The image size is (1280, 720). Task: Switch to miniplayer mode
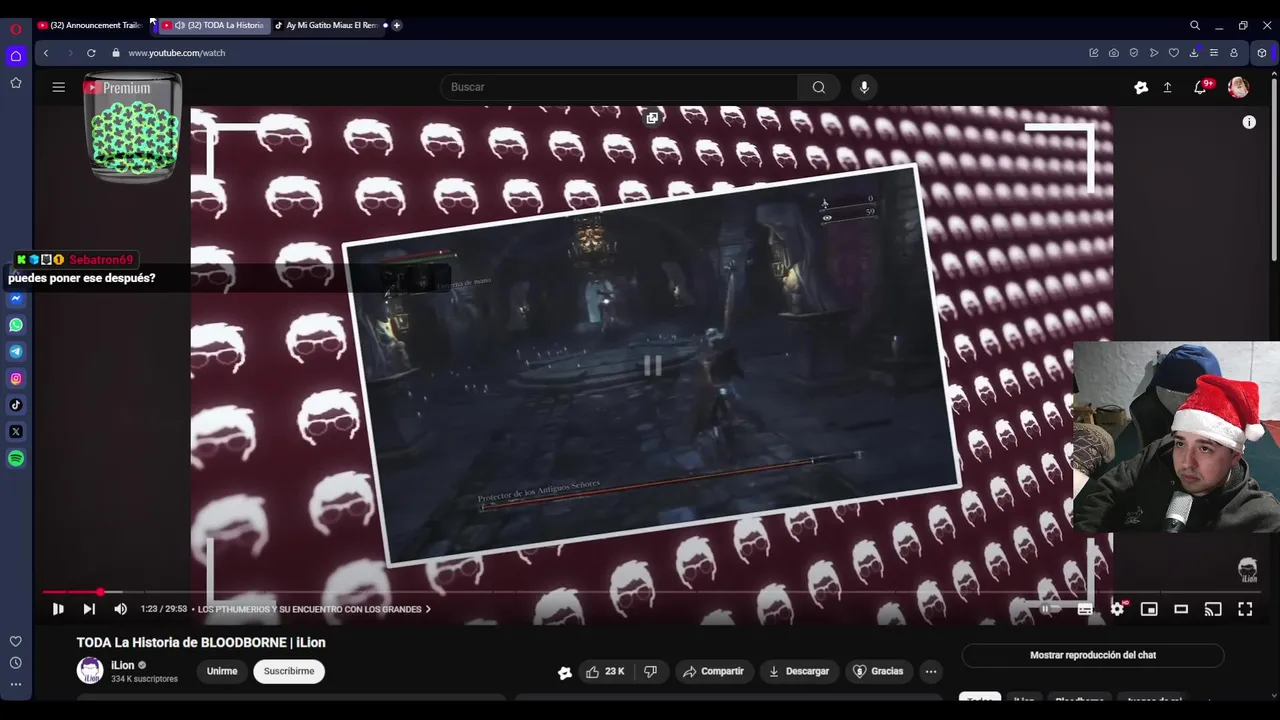coord(1149,609)
